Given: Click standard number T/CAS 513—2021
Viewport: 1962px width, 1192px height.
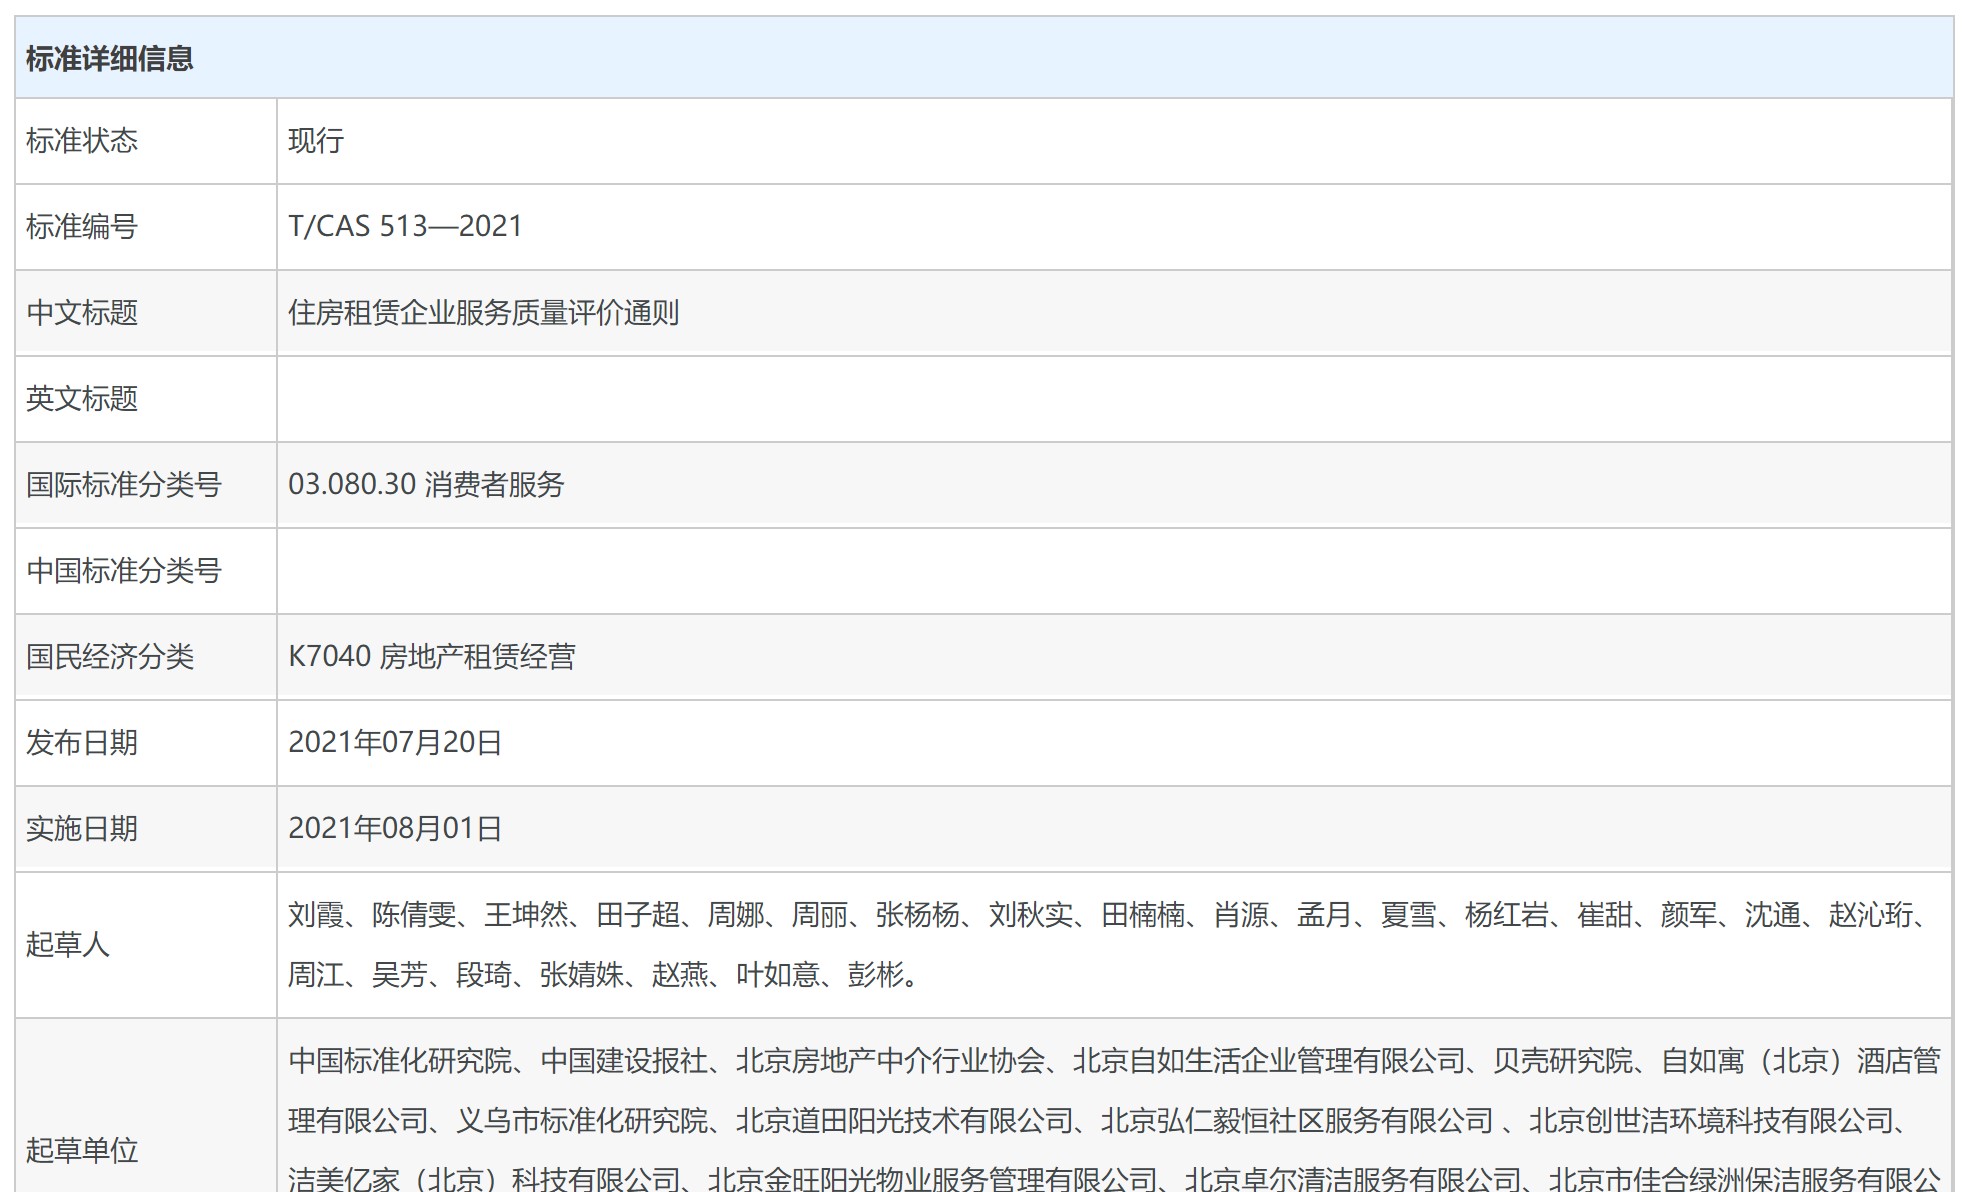Looking at the screenshot, I should click(x=405, y=227).
